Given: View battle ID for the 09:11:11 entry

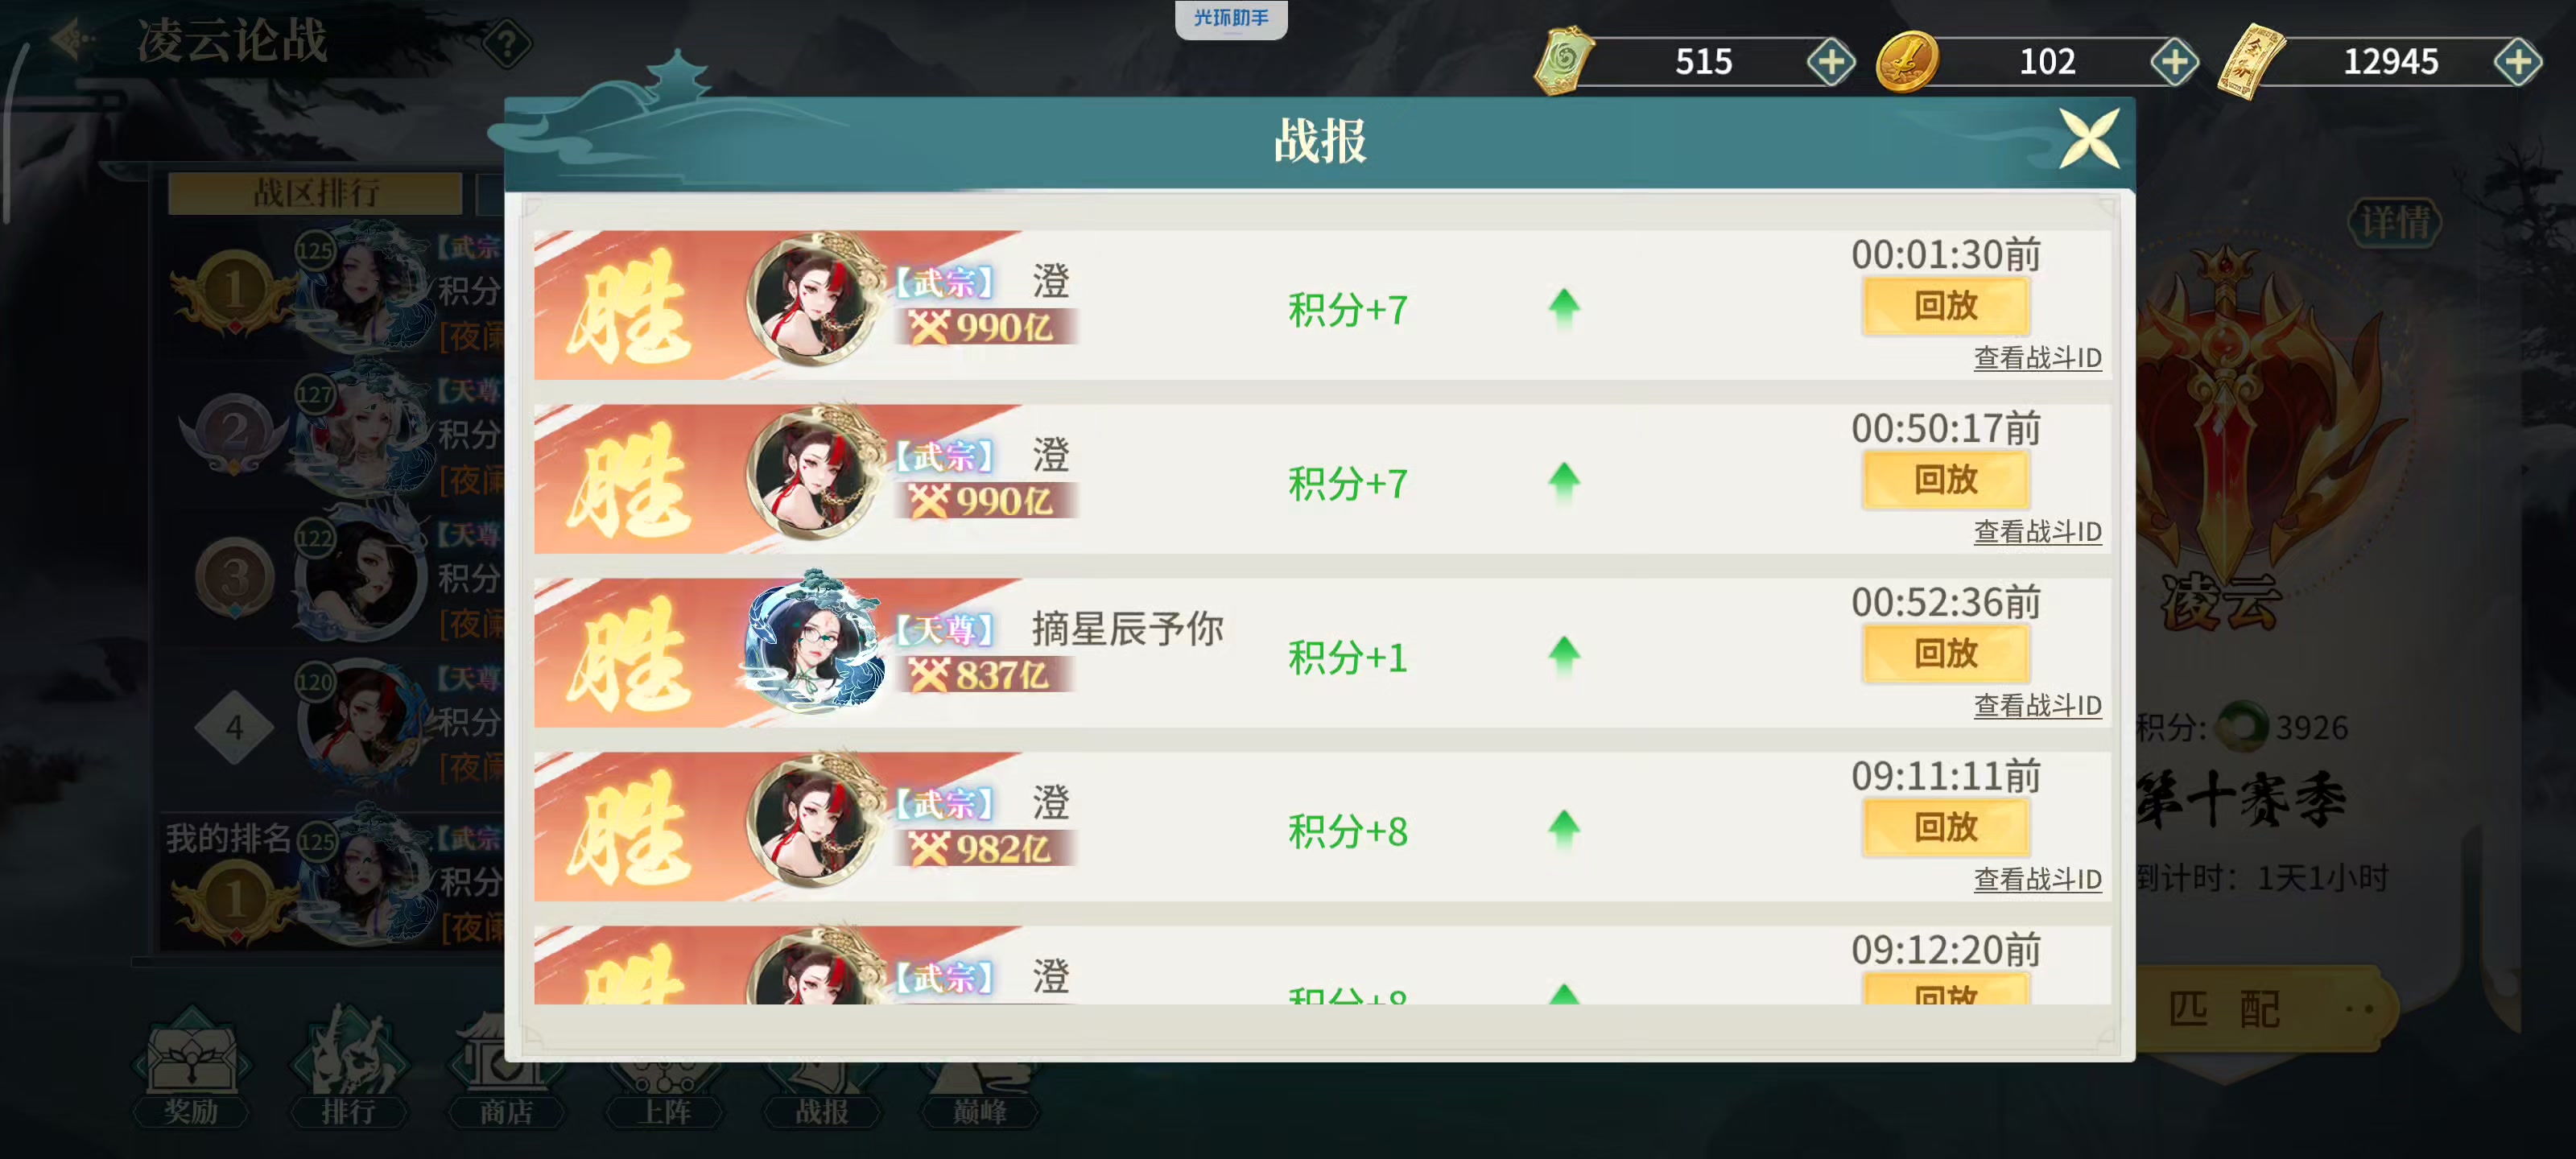Looking at the screenshot, I should (x=2037, y=880).
